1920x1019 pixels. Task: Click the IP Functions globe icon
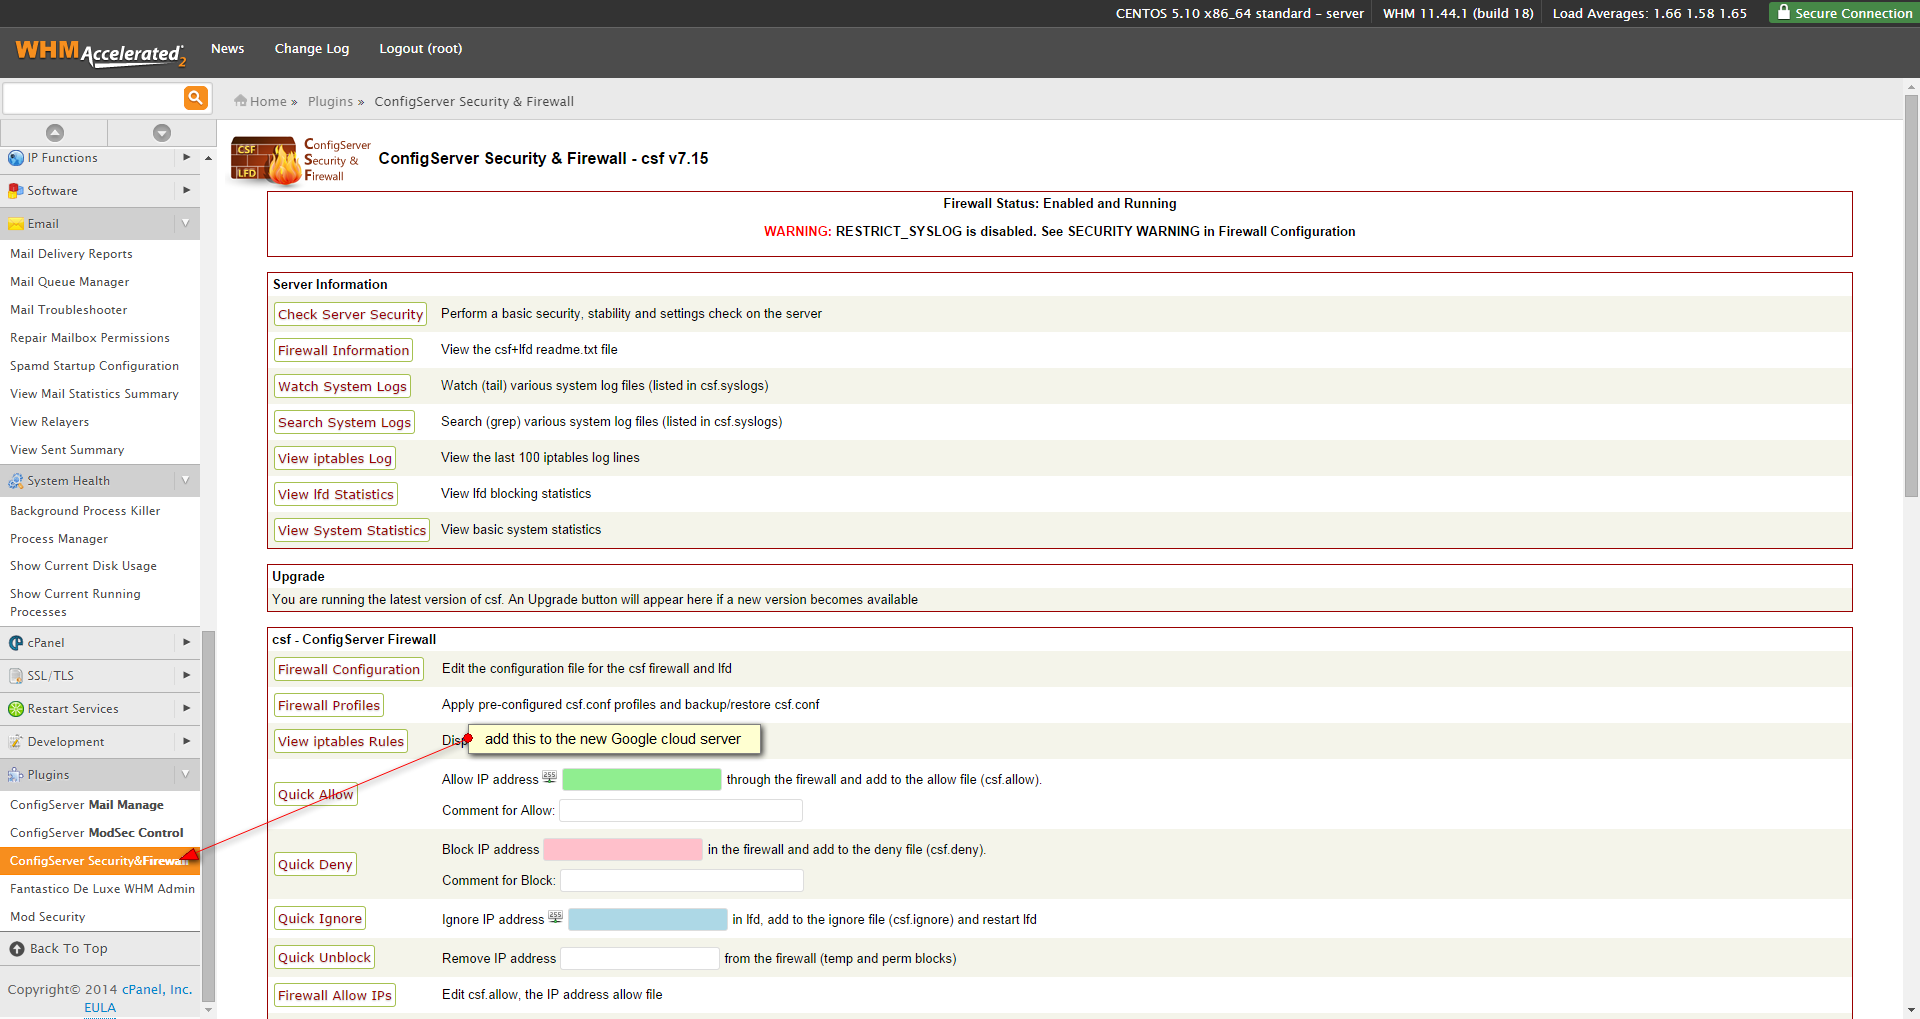tap(16, 158)
